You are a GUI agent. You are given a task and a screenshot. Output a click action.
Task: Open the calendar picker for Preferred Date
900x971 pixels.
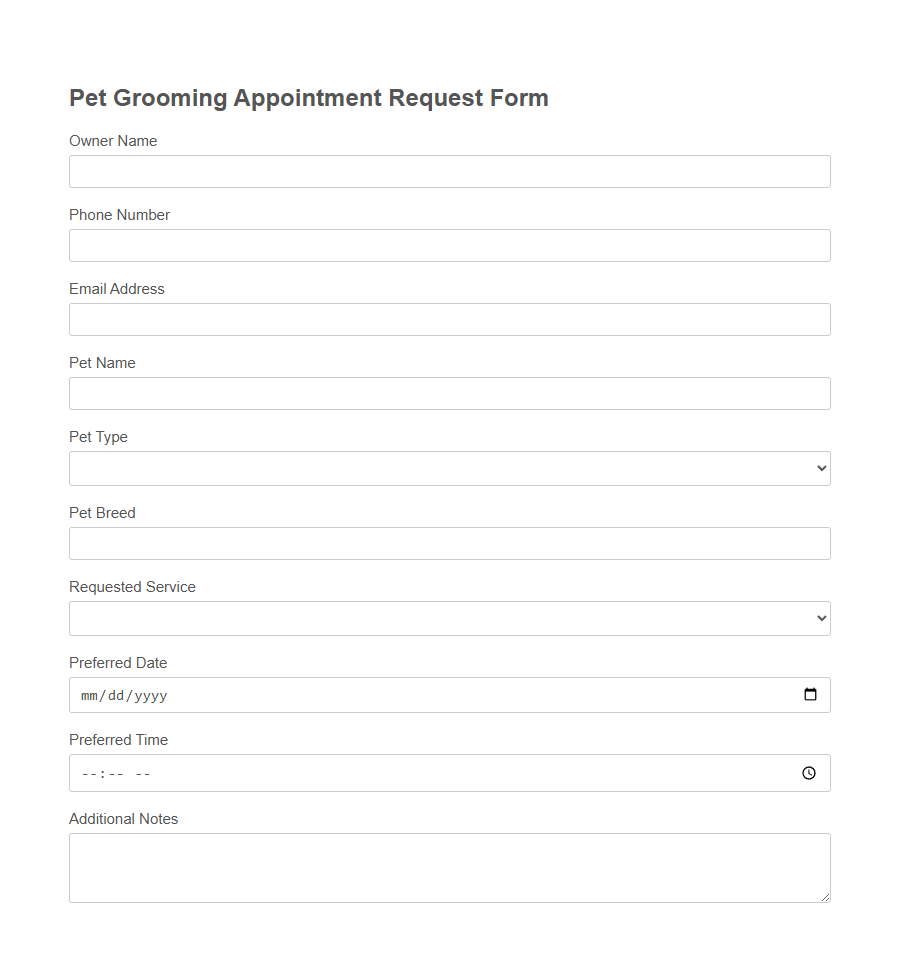click(x=810, y=694)
